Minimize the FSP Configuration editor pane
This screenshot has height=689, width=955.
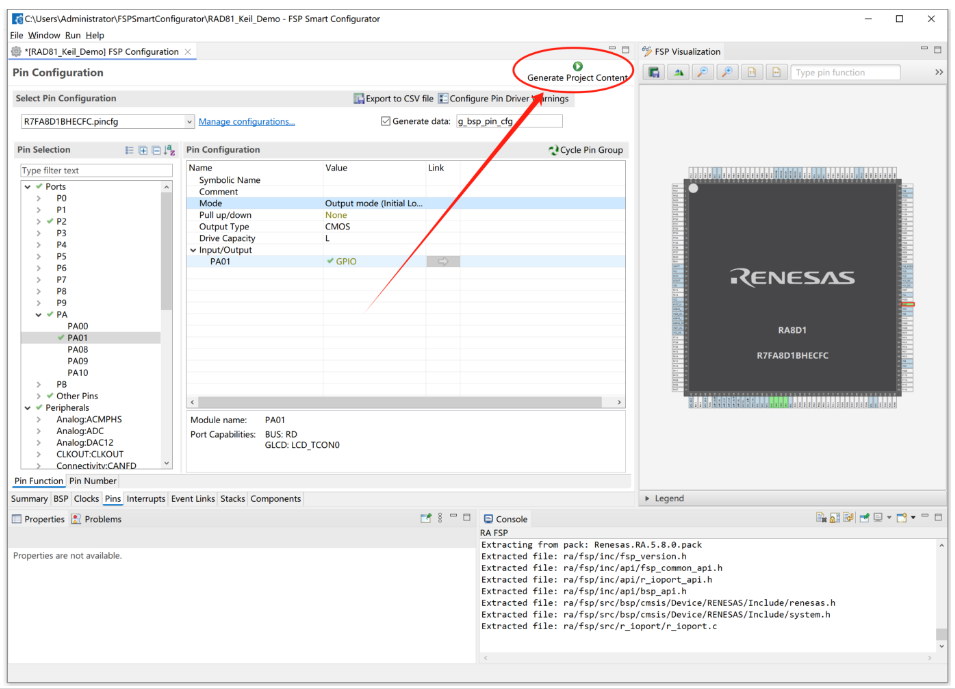tap(612, 49)
